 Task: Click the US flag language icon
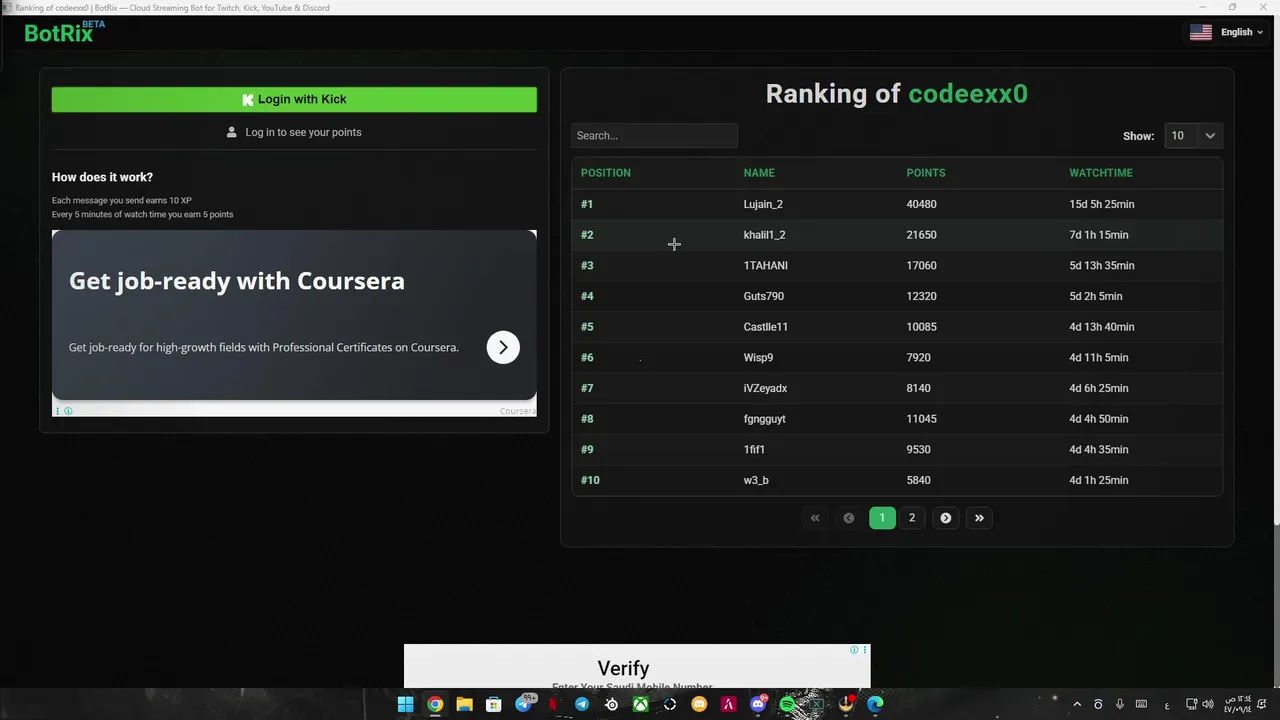1201,32
